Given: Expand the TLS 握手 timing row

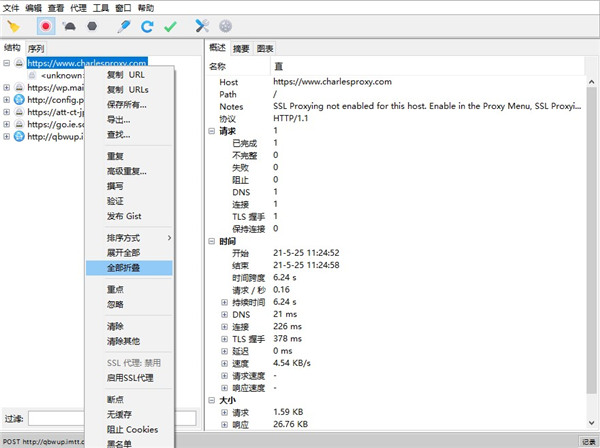Looking at the screenshot, I should [224, 338].
